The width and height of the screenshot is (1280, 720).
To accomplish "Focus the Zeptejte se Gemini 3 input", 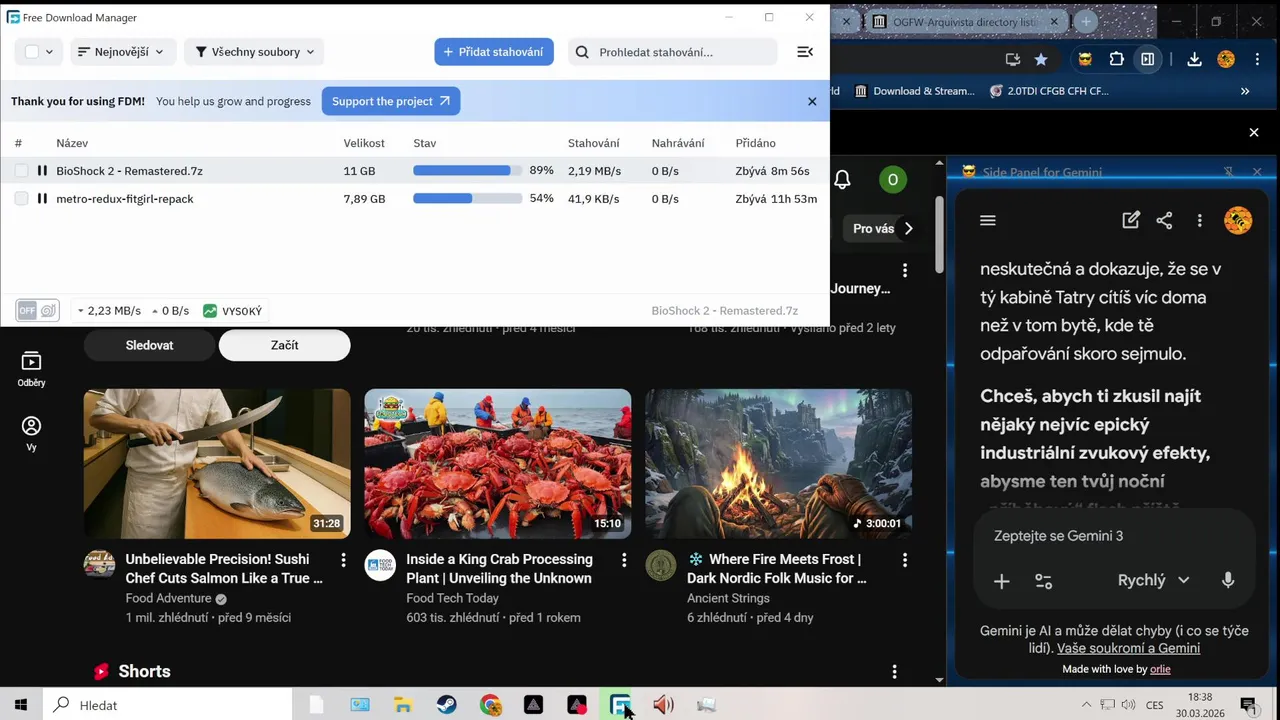I will click(x=1114, y=536).
